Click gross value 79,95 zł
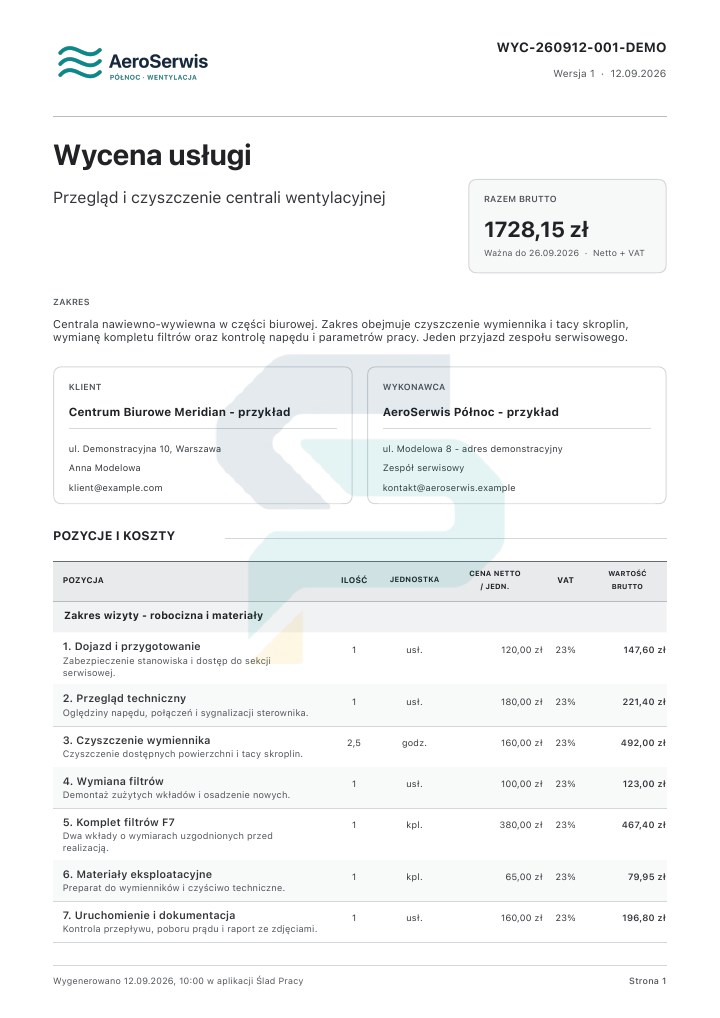 pyautogui.click(x=647, y=876)
